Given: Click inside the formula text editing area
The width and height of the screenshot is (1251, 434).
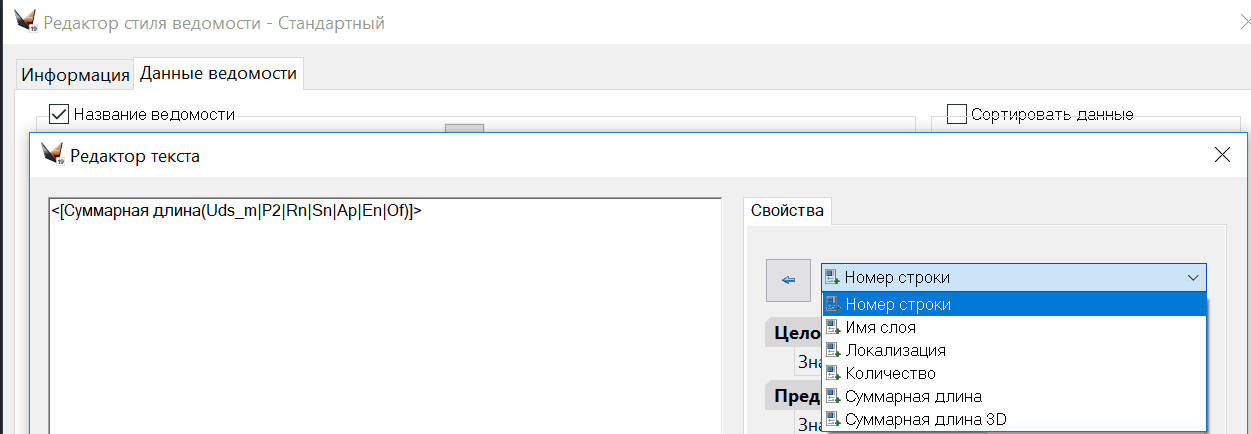Looking at the screenshot, I should (x=385, y=320).
